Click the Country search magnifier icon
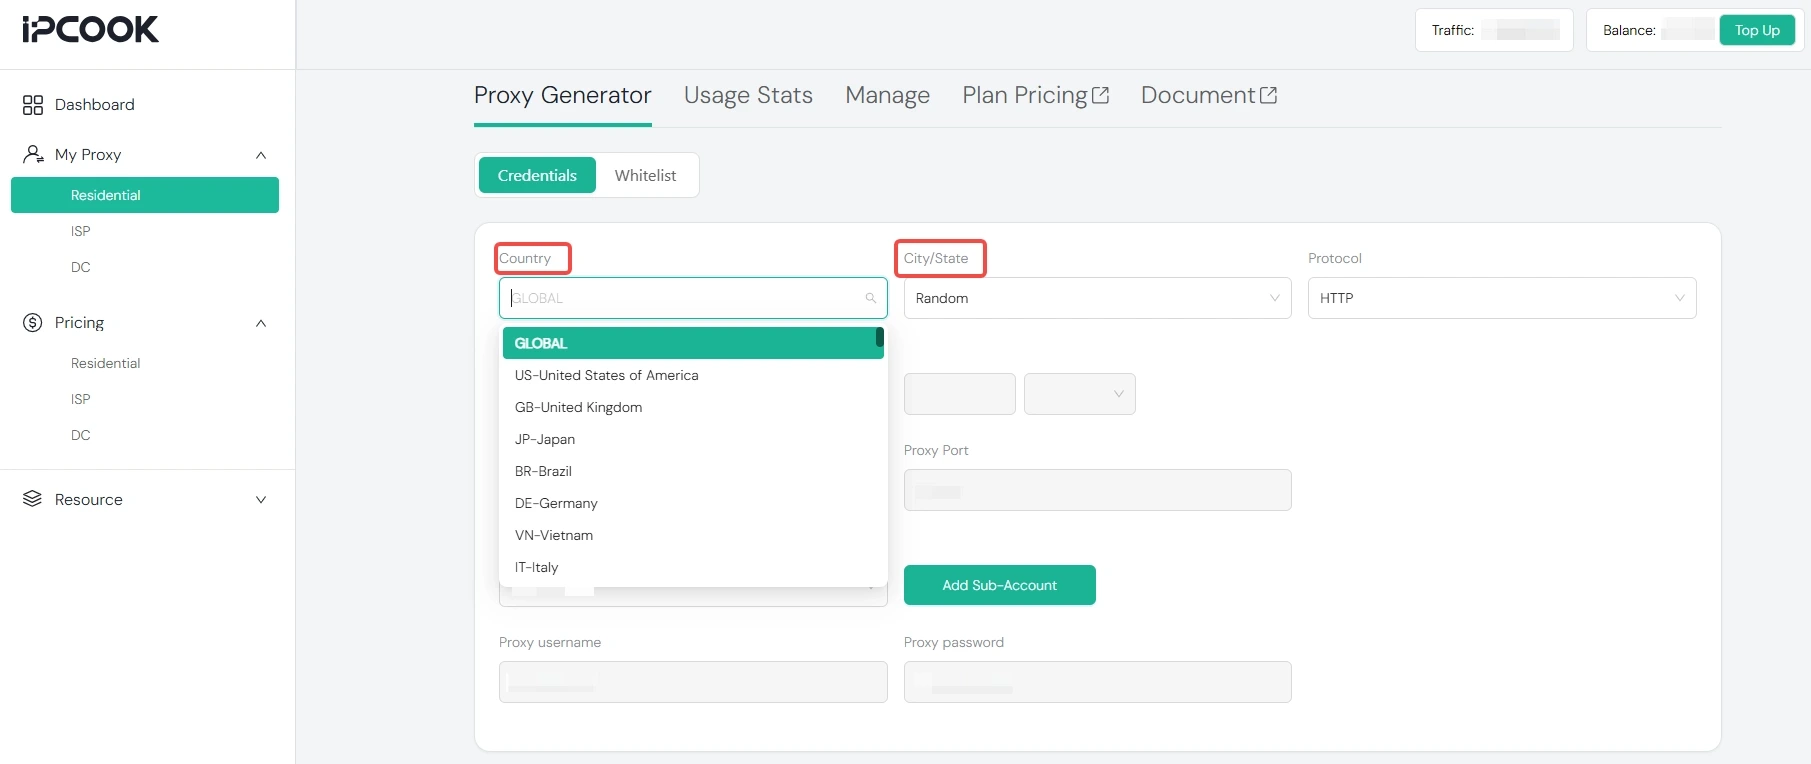The width and height of the screenshot is (1811, 764). tap(871, 298)
